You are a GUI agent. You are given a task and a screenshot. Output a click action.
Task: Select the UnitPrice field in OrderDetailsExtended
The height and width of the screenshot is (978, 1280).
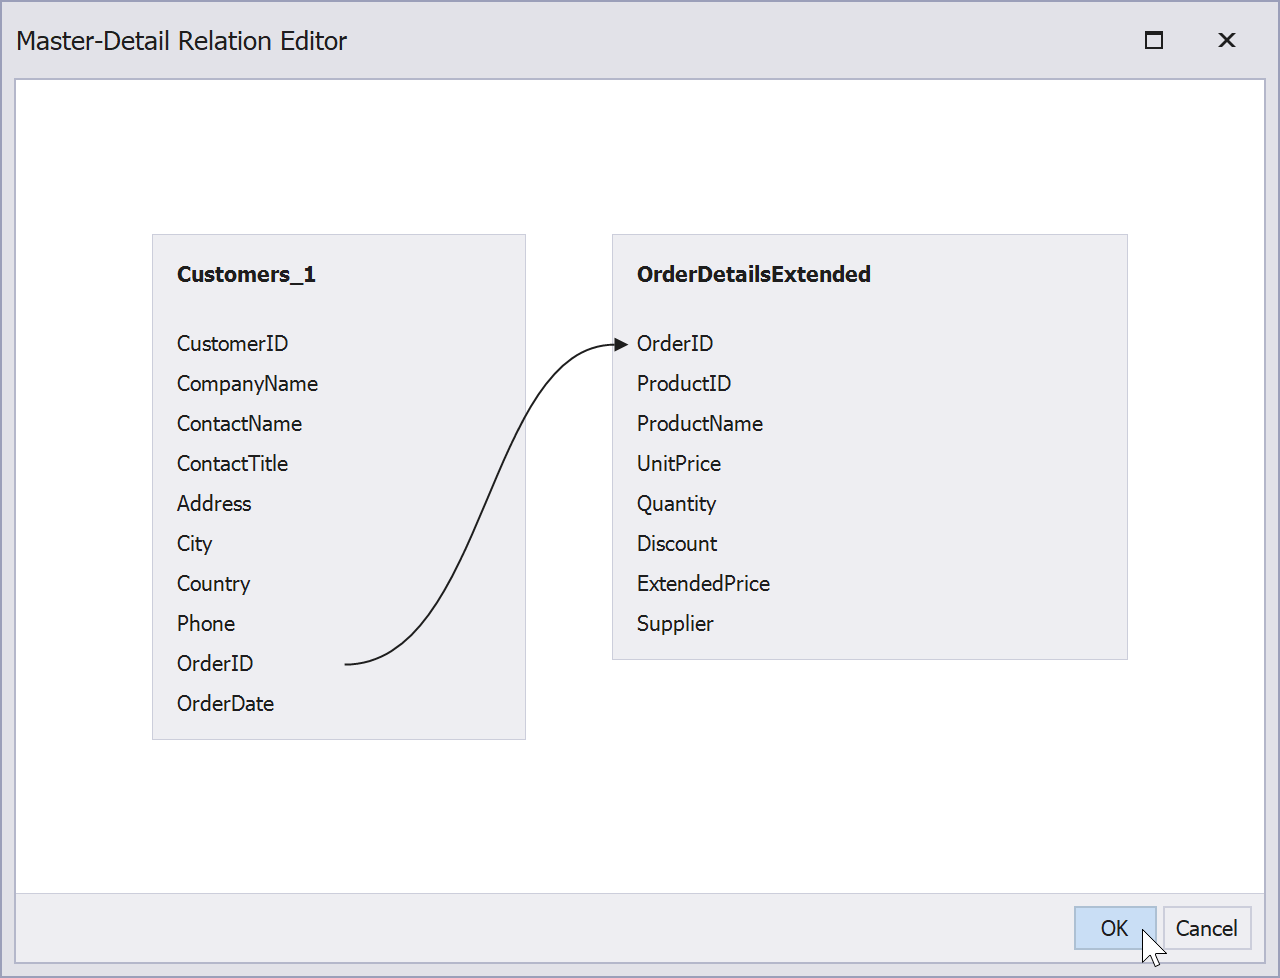tap(680, 463)
